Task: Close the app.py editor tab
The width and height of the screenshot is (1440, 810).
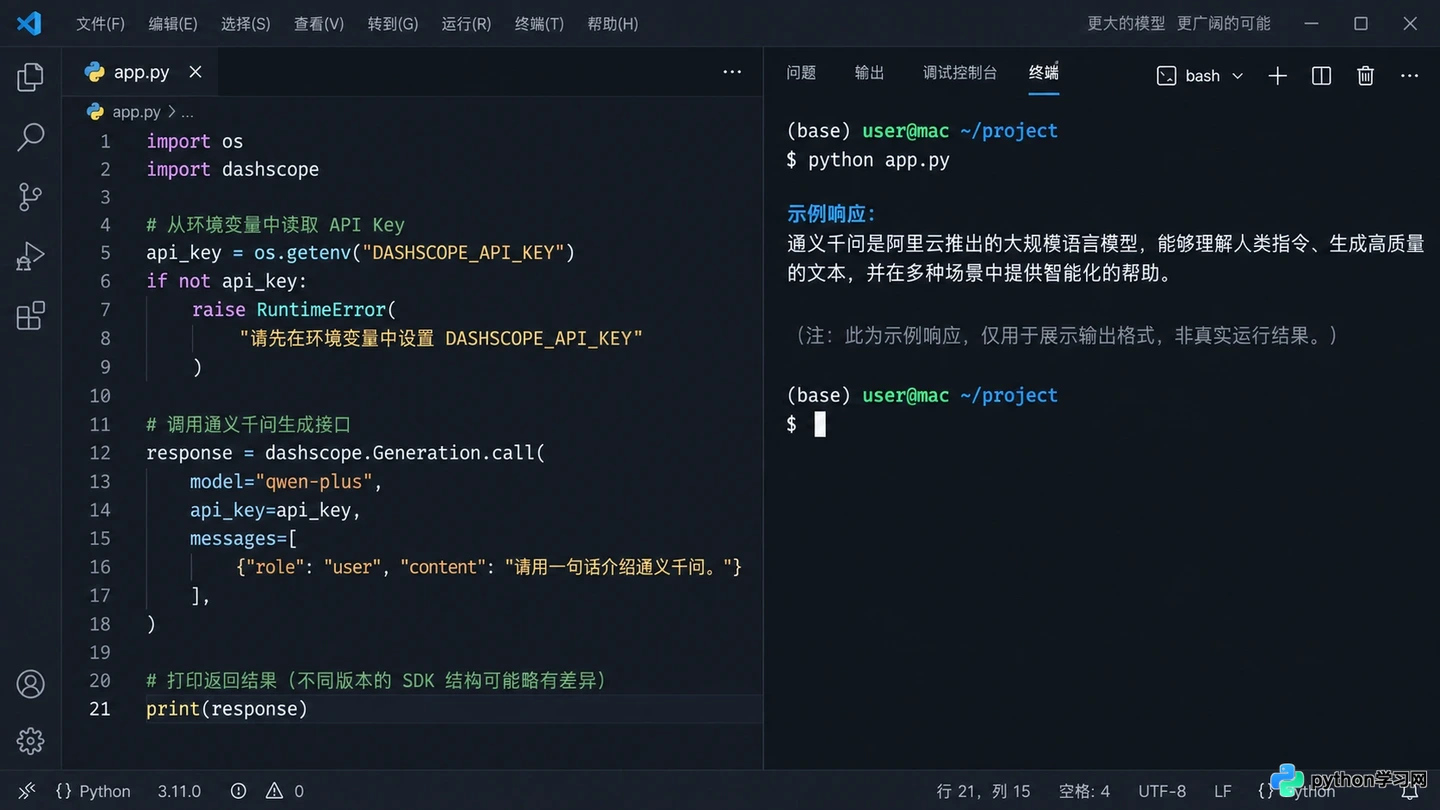Action: 195,72
